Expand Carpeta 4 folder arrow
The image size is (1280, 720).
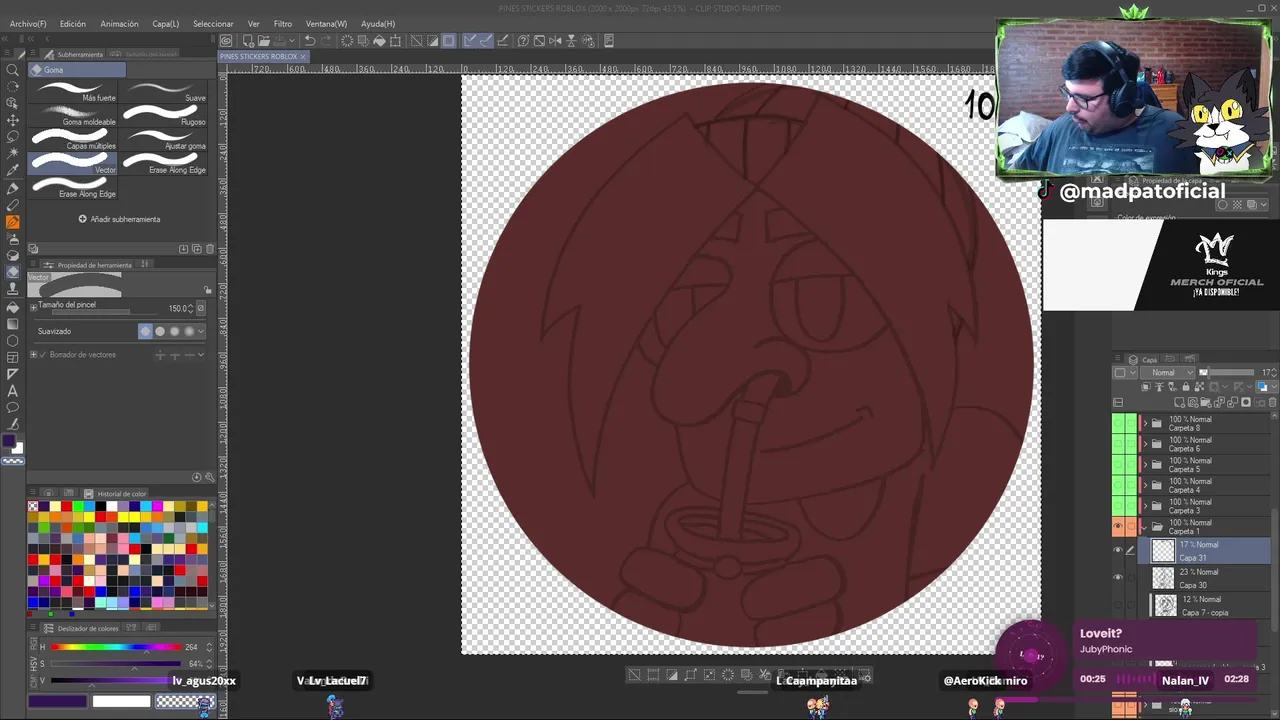pos(1145,486)
